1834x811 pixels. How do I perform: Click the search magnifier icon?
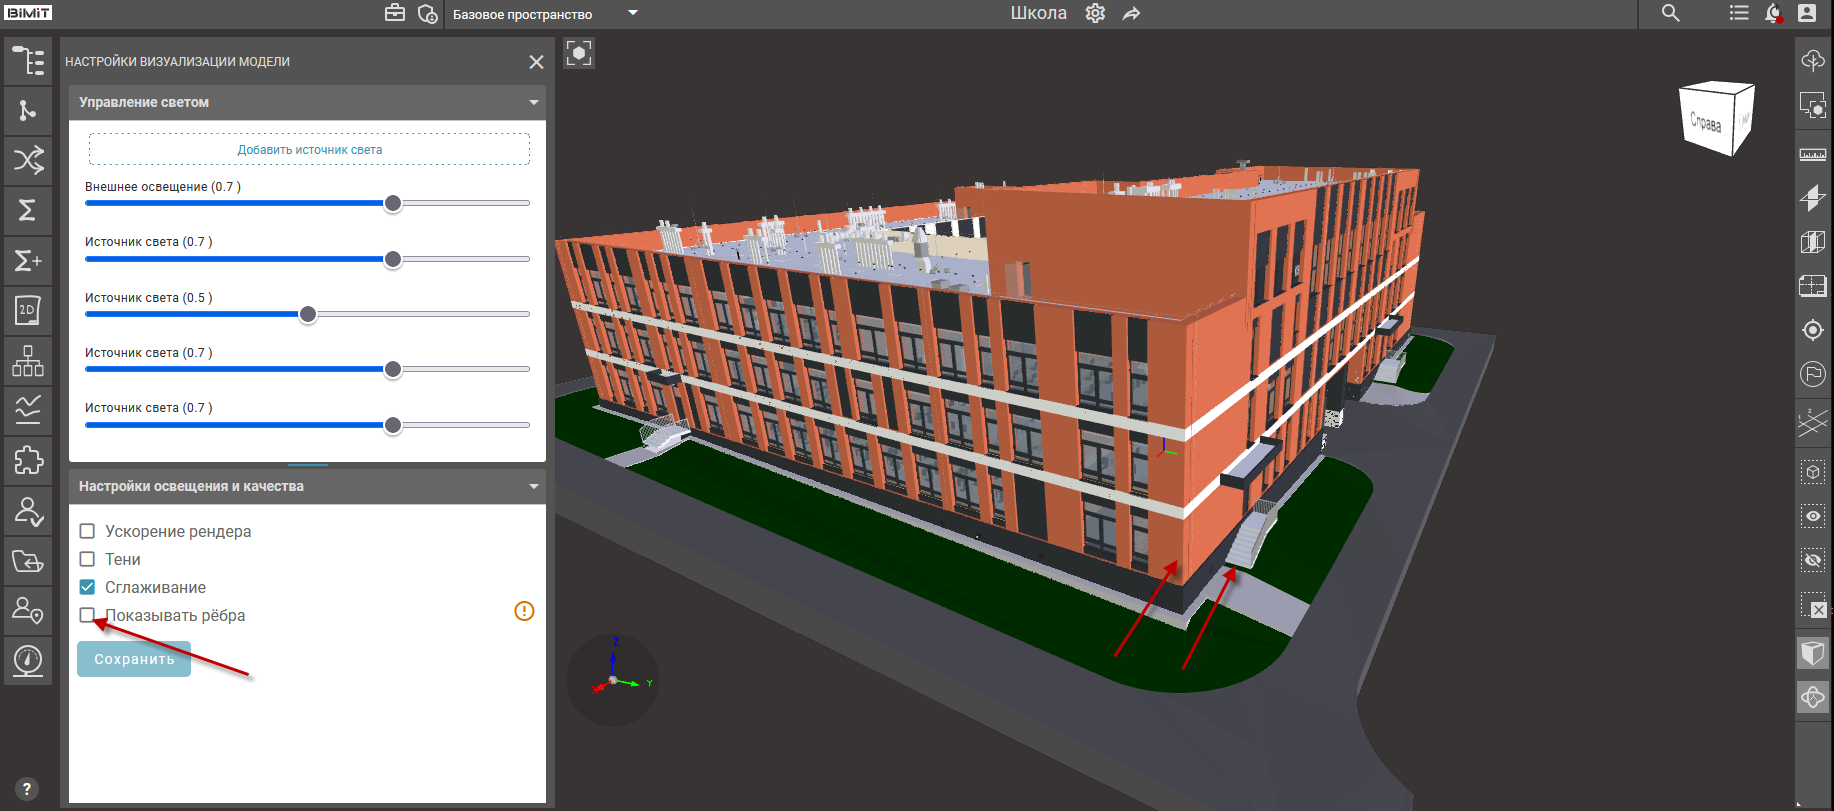tap(1670, 14)
